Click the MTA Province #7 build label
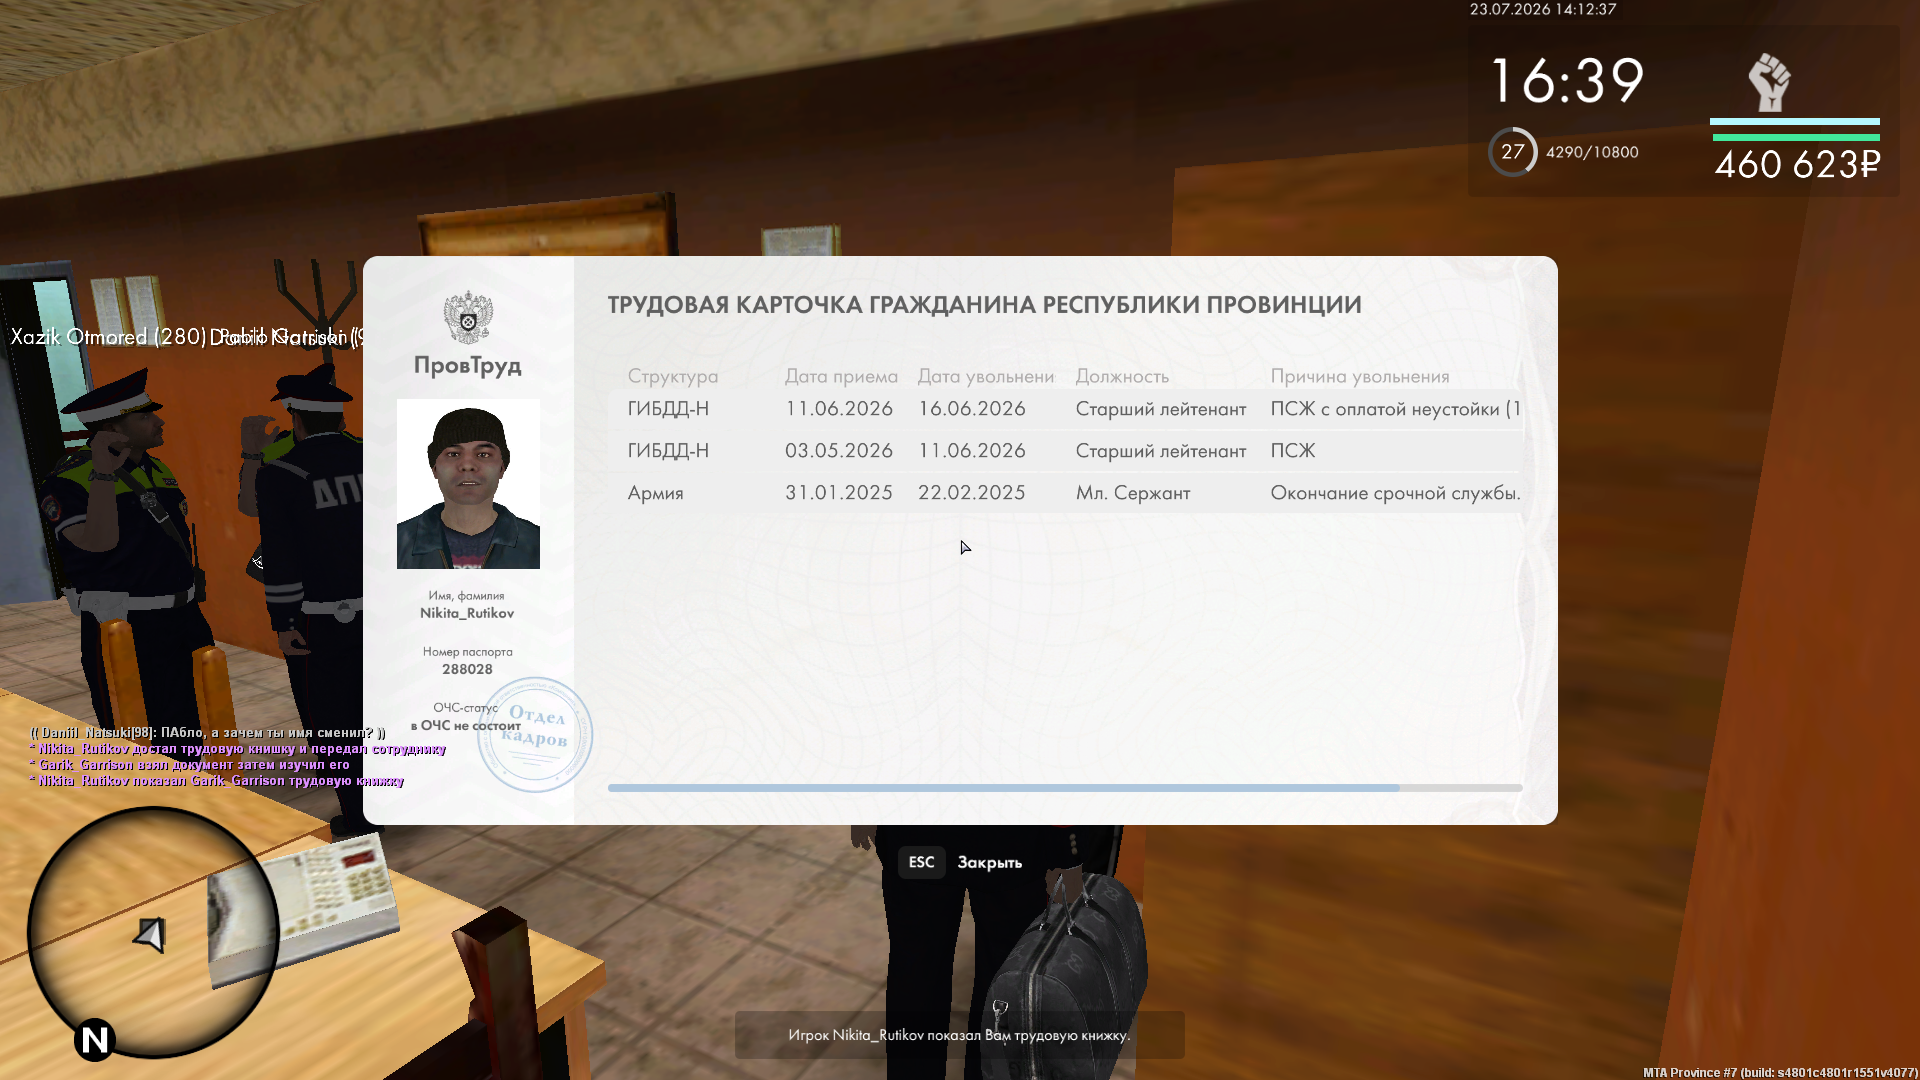1920x1080 pixels. [x=1780, y=1073]
